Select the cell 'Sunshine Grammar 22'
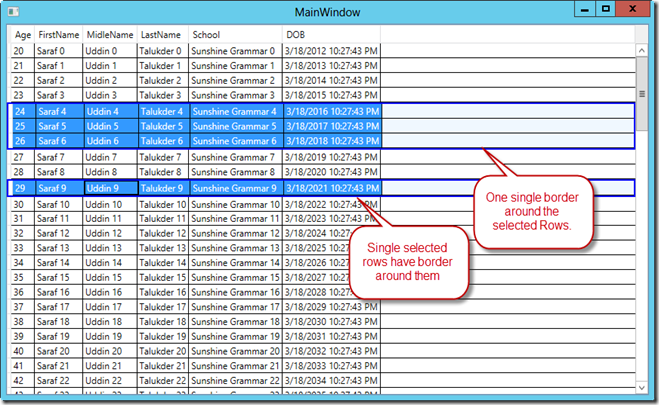 (235, 380)
